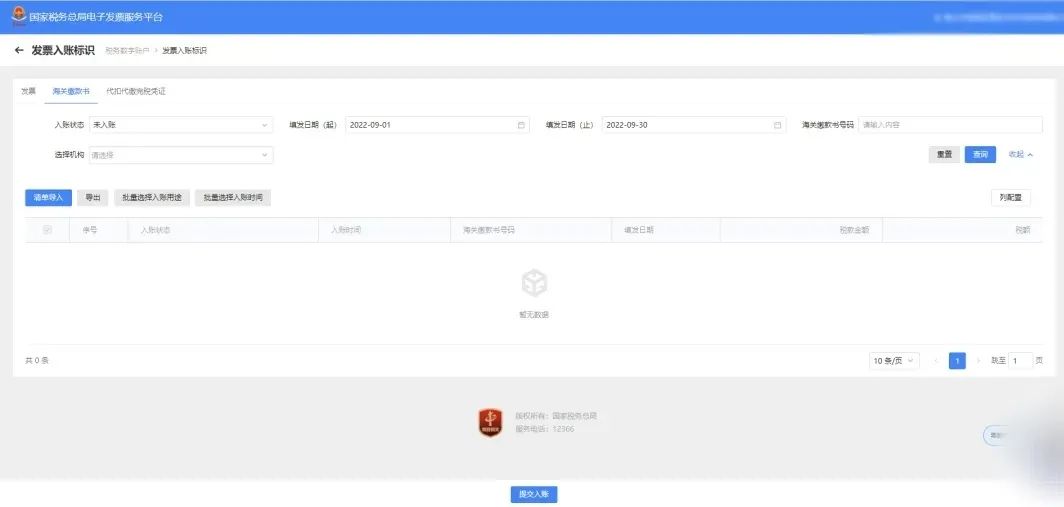The height and width of the screenshot is (507, 1064).
Task: Click the empty-data box icon in table
Action: pos(534,283)
